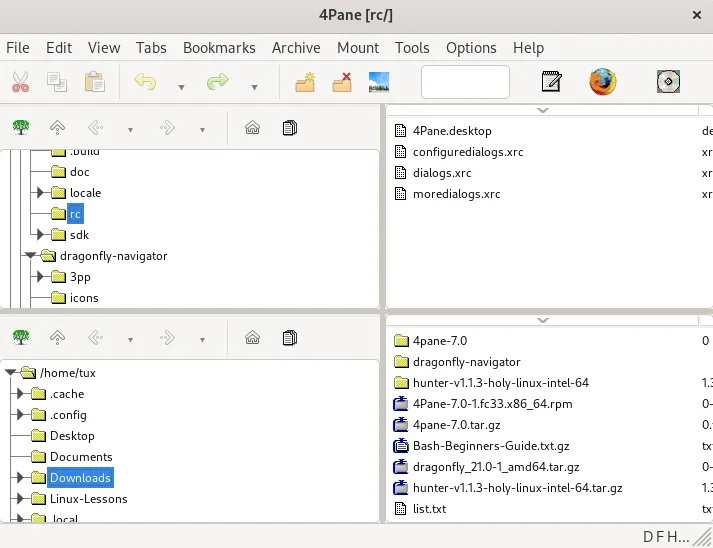Launch the text editor notepad icon
Screen dimensions: 713x548
(552, 82)
